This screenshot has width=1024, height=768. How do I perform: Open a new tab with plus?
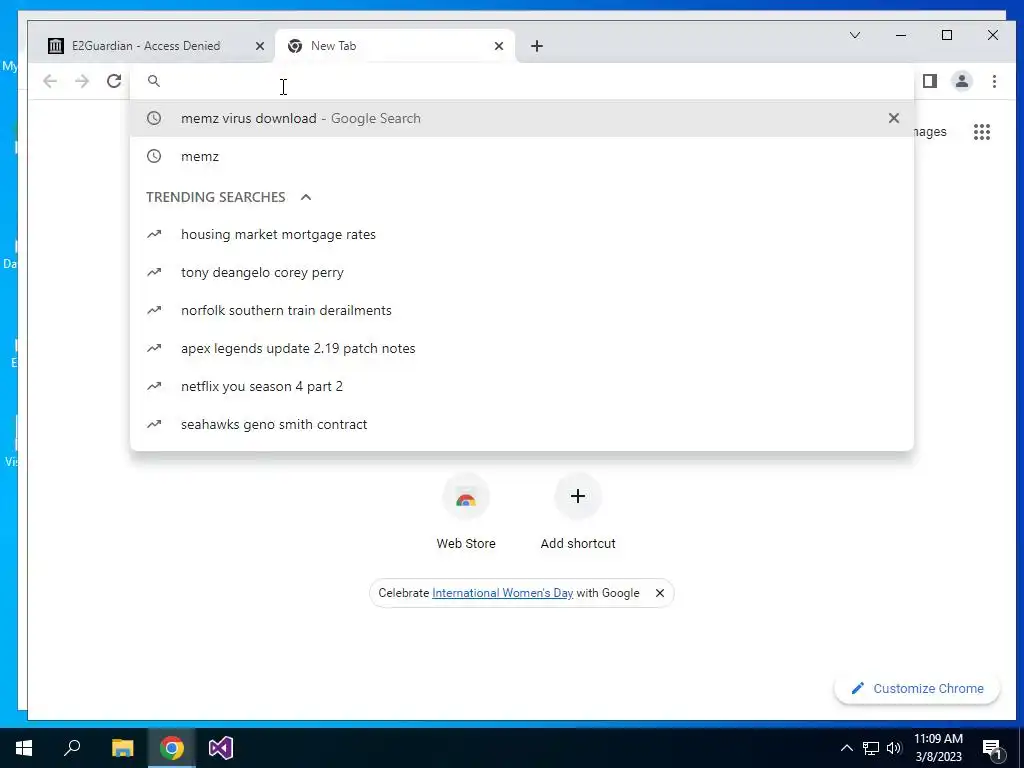coord(536,46)
